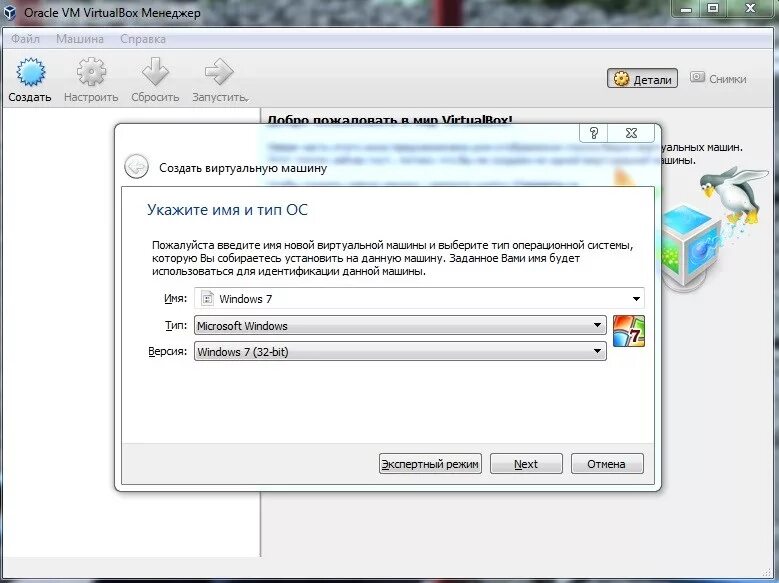Image resolution: width=779 pixels, height=583 pixels.
Task: Select the Детали view button
Action: tap(642, 79)
